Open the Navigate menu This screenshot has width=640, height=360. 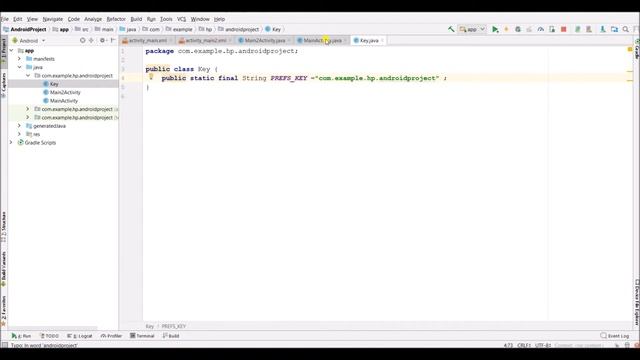[x=53, y=19]
